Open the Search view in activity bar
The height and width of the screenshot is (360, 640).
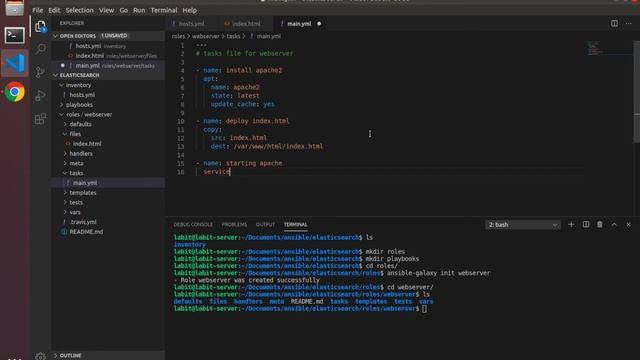click(40, 49)
